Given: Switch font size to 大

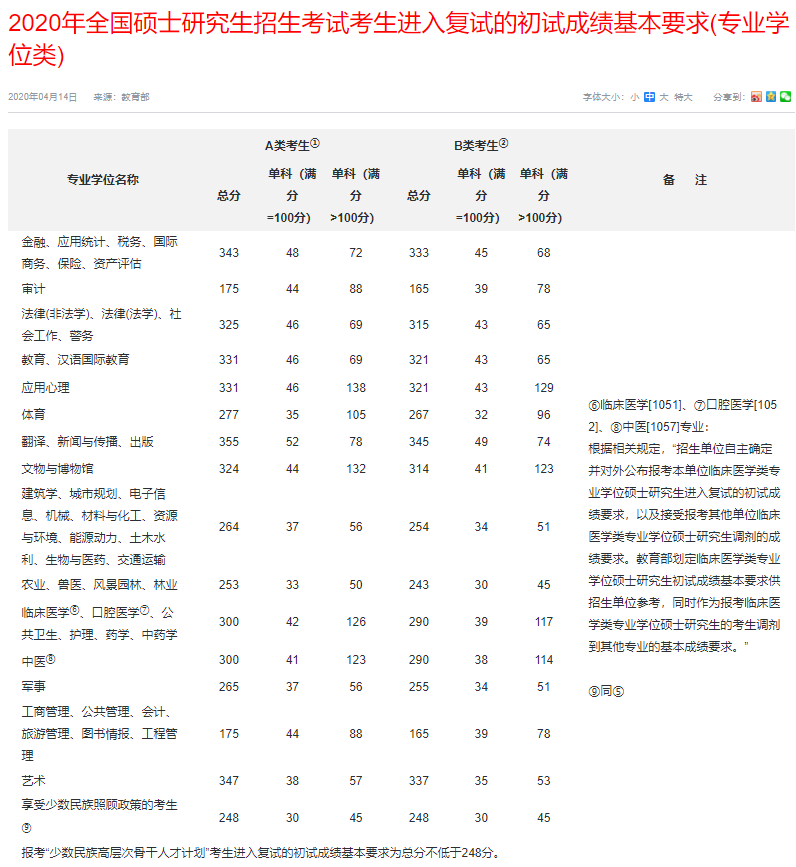Looking at the screenshot, I should tap(663, 97).
